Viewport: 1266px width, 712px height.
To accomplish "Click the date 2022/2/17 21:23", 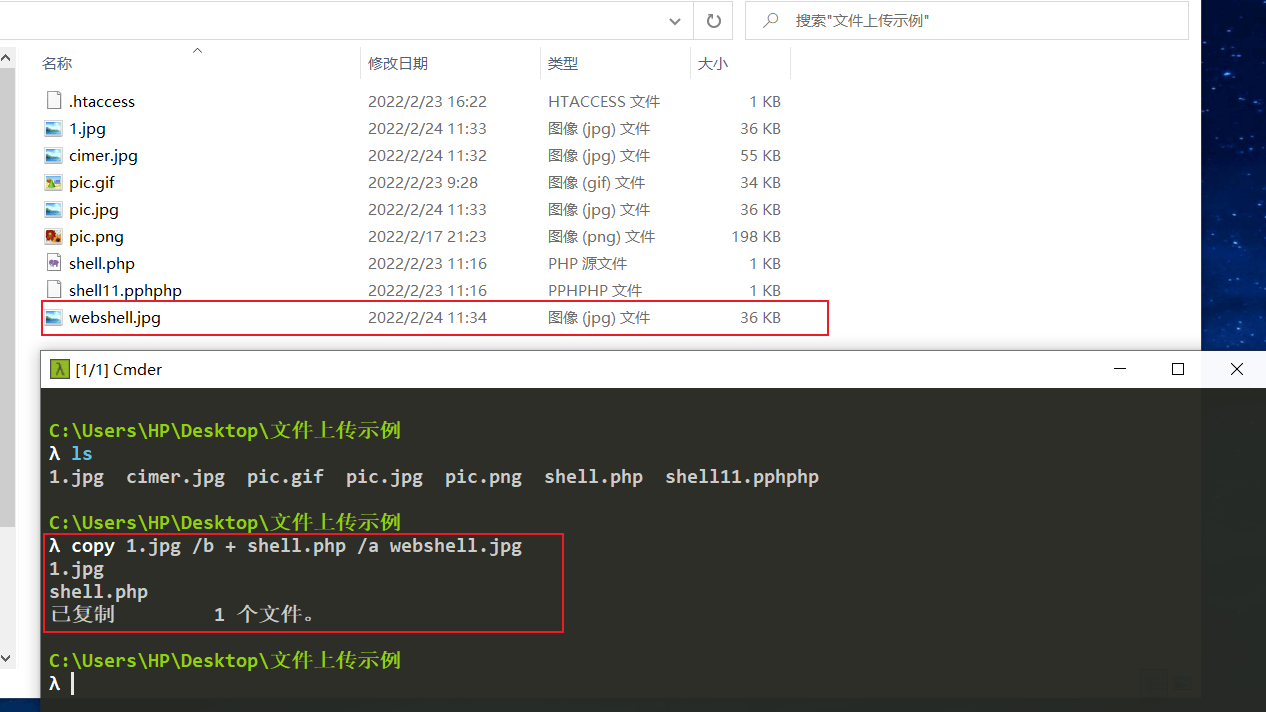I will [427, 236].
